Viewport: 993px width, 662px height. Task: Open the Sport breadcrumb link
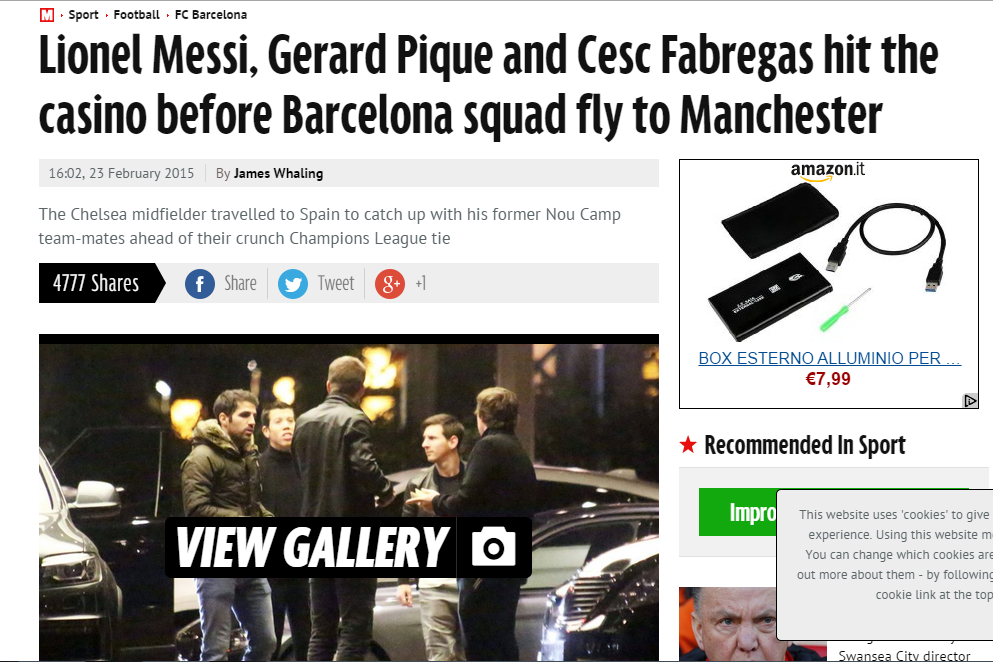(x=83, y=15)
